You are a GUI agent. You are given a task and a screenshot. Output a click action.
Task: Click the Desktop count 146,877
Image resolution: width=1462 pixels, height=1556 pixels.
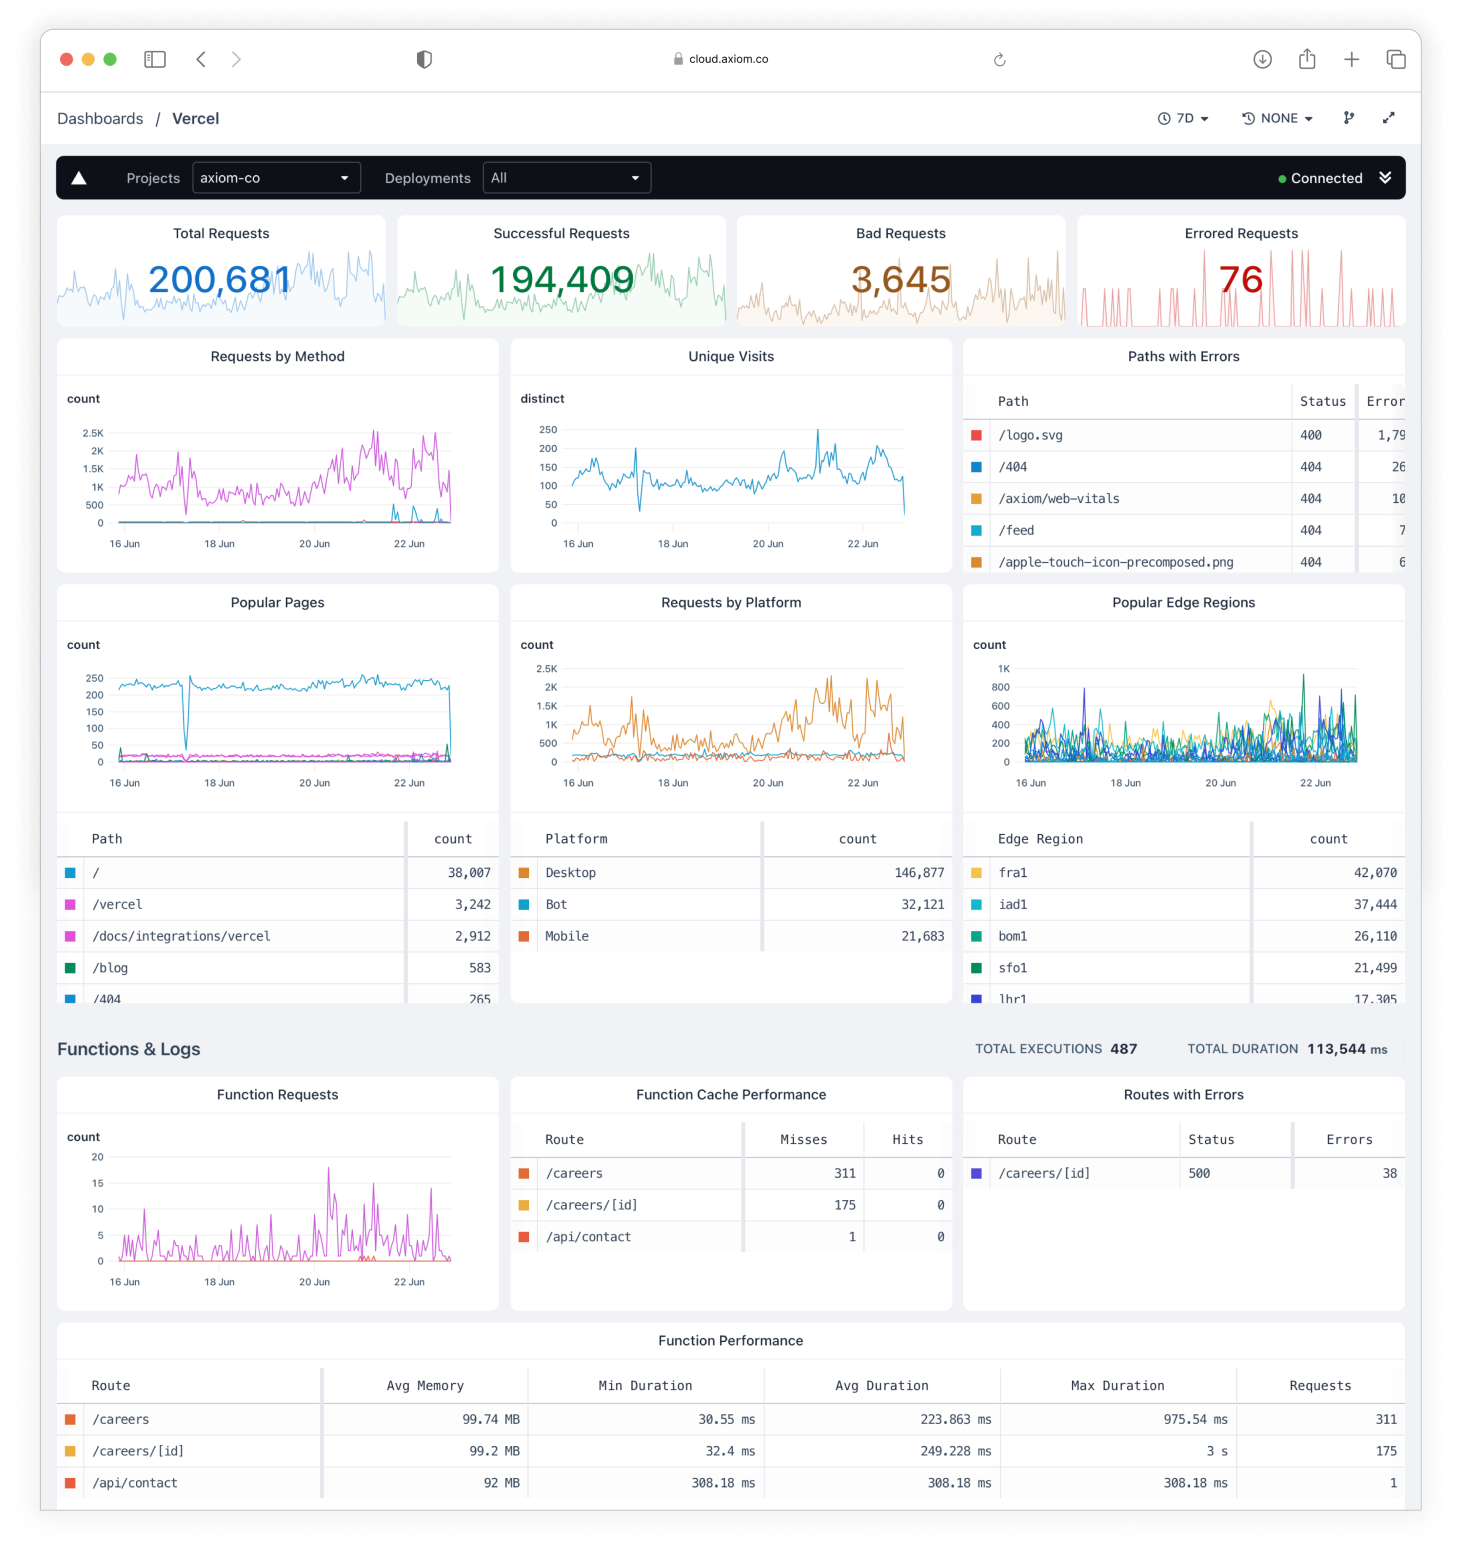tap(919, 873)
